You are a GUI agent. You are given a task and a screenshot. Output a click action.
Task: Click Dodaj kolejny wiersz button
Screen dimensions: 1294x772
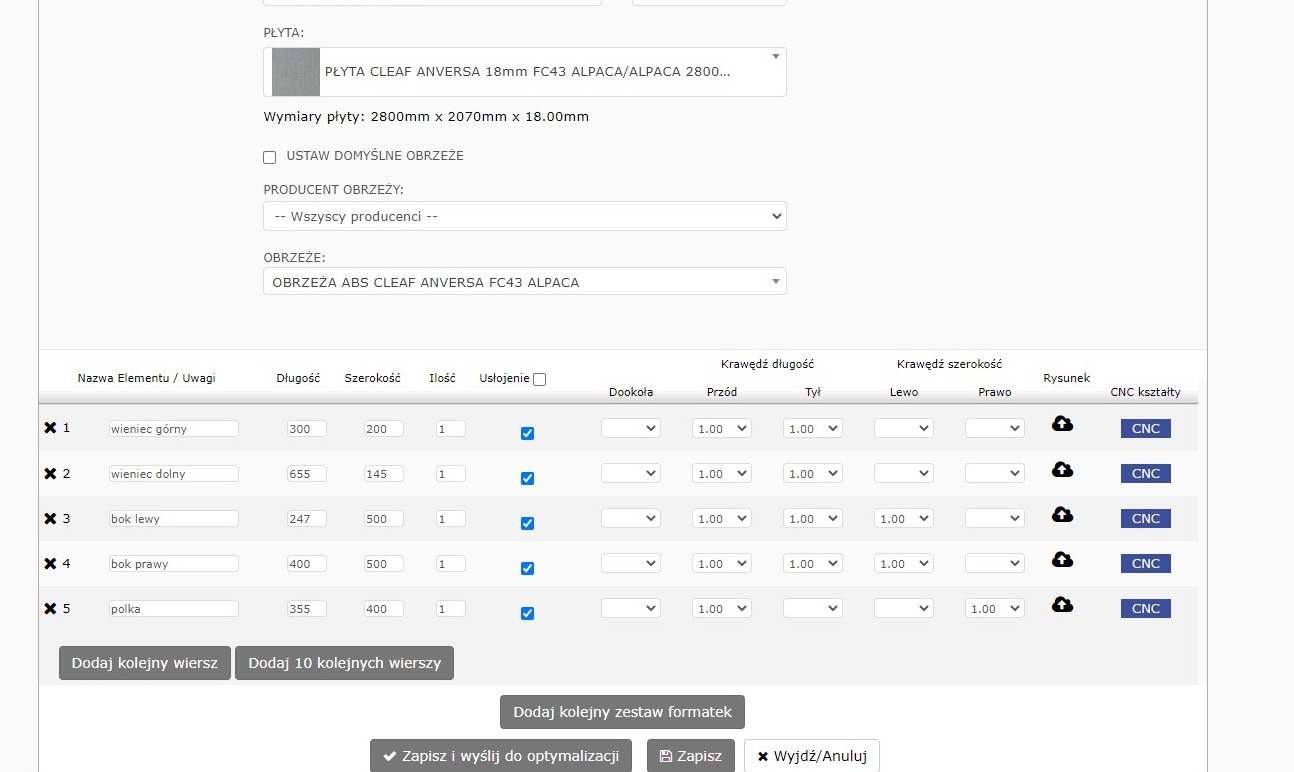pyautogui.click(x=145, y=663)
